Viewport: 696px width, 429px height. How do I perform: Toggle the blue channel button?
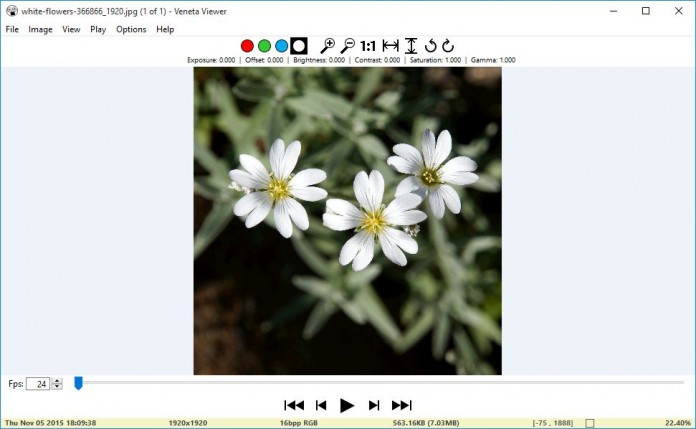click(281, 46)
